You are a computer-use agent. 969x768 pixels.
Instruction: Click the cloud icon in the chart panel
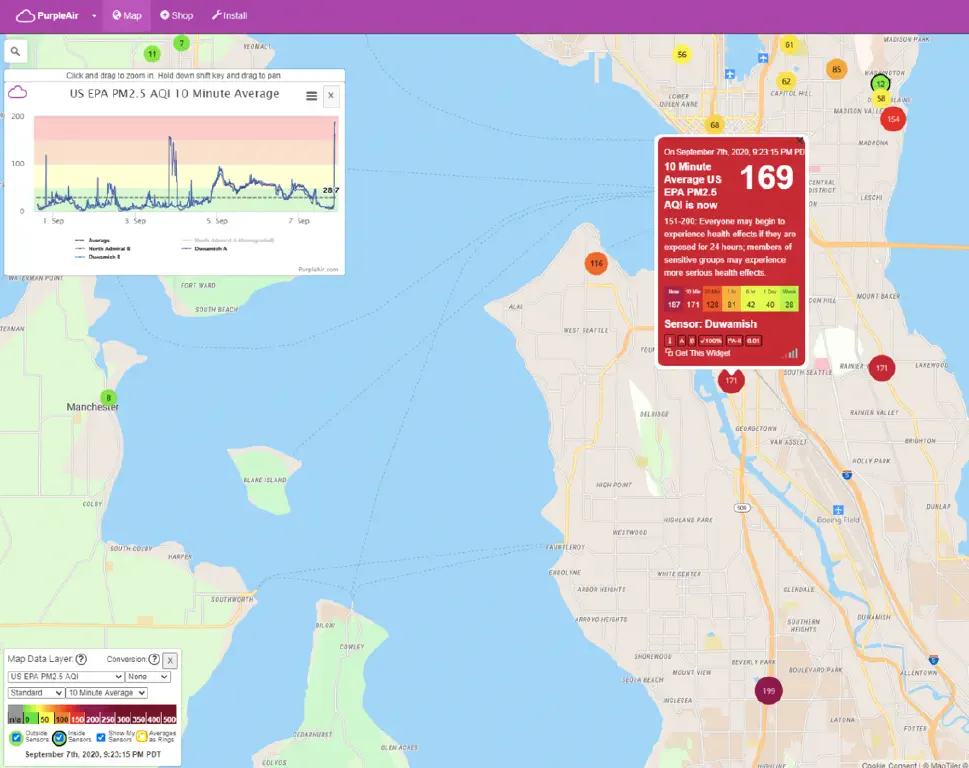coord(17,92)
